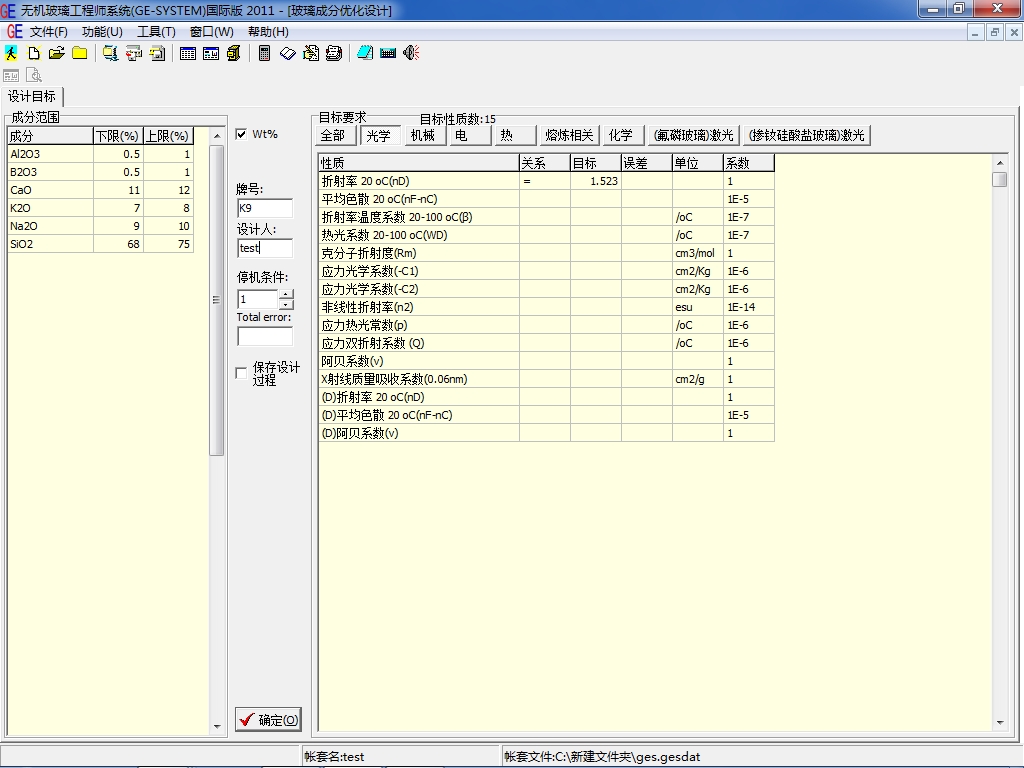The width and height of the screenshot is (1024, 768).
Task: Click the running-man exit icon in toolbar
Action: point(11,54)
